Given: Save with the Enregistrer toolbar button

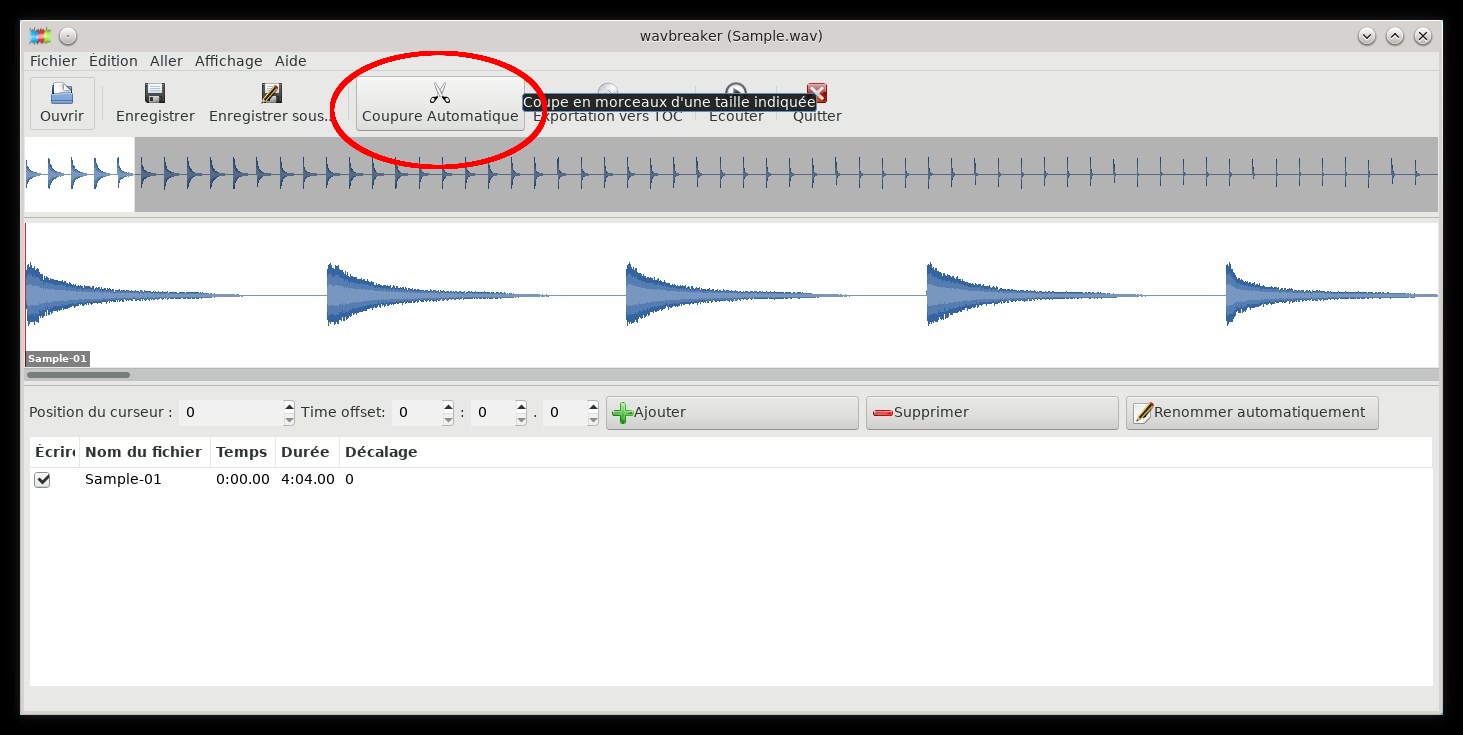Looking at the screenshot, I should pos(155,103).
